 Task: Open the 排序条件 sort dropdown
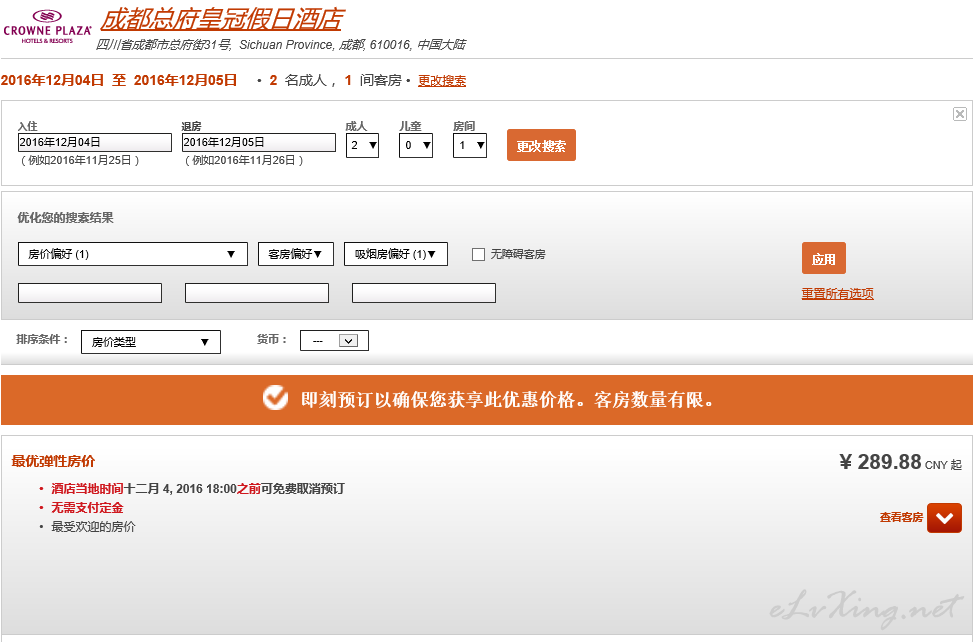coord(151,341)
